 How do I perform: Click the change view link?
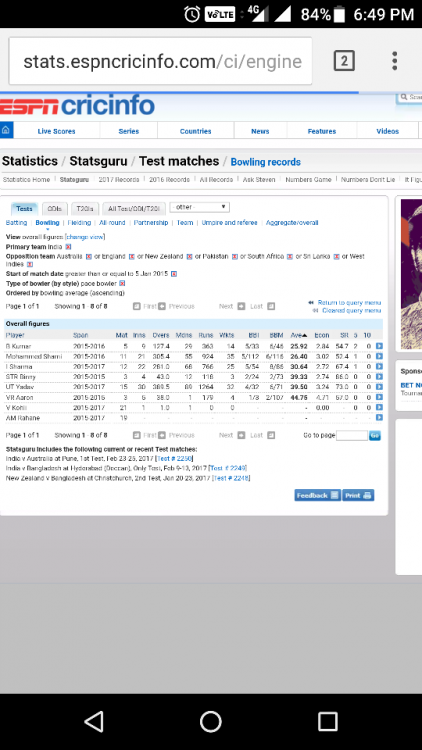(x=85, y=237)
